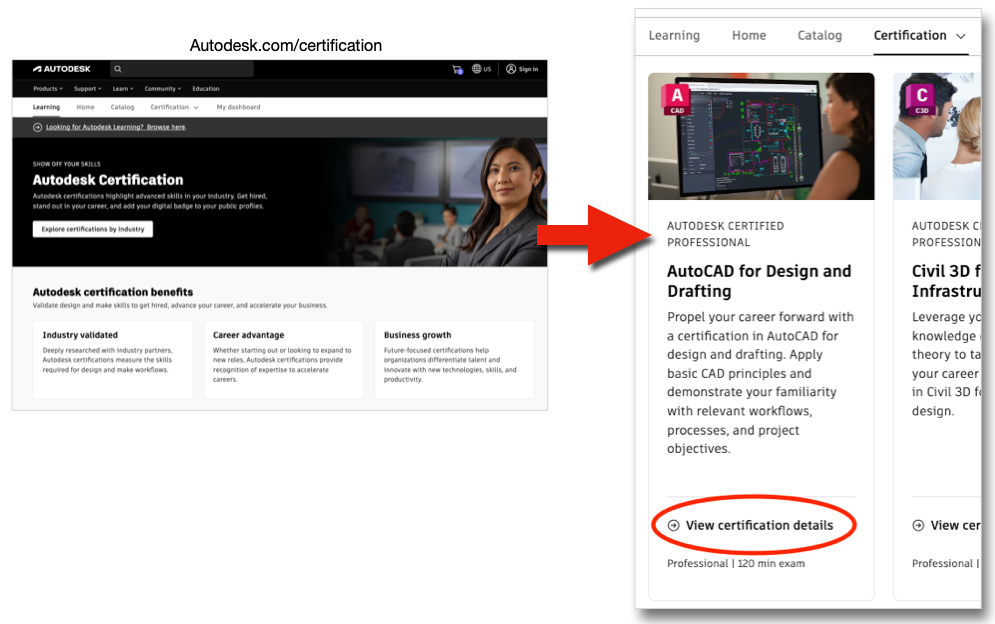Select the Learning tab in small page
Viewport: 995px width, 624px height.
coord(46,107)
